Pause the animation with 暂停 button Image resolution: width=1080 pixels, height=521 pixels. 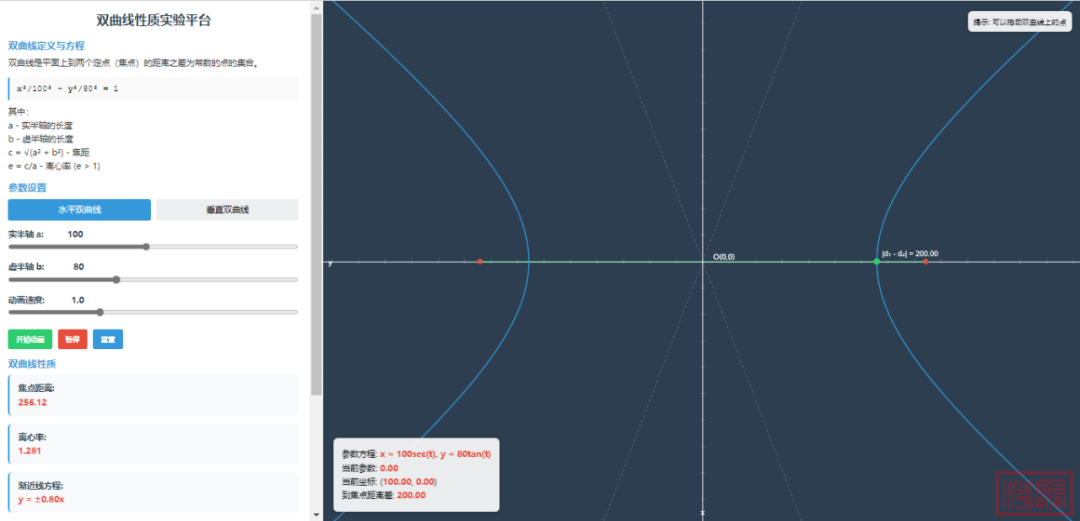point(72,340)
